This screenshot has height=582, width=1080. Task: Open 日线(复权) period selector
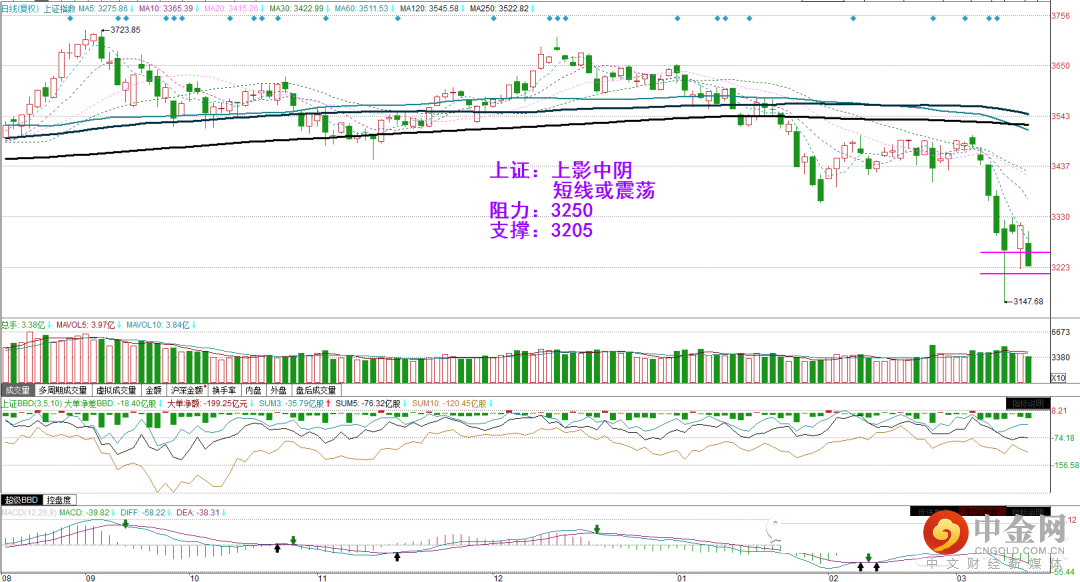(x=19, y=8)
